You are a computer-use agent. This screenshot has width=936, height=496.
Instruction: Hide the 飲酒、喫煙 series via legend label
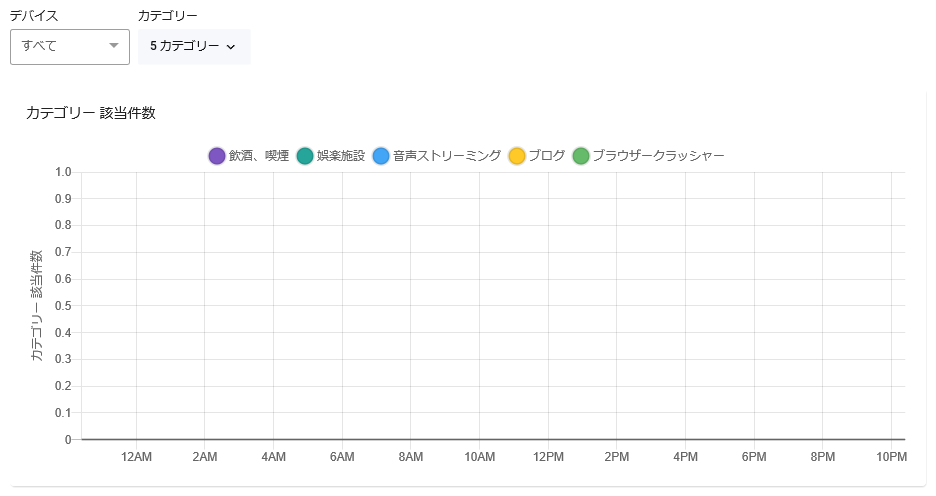point(259,156)
